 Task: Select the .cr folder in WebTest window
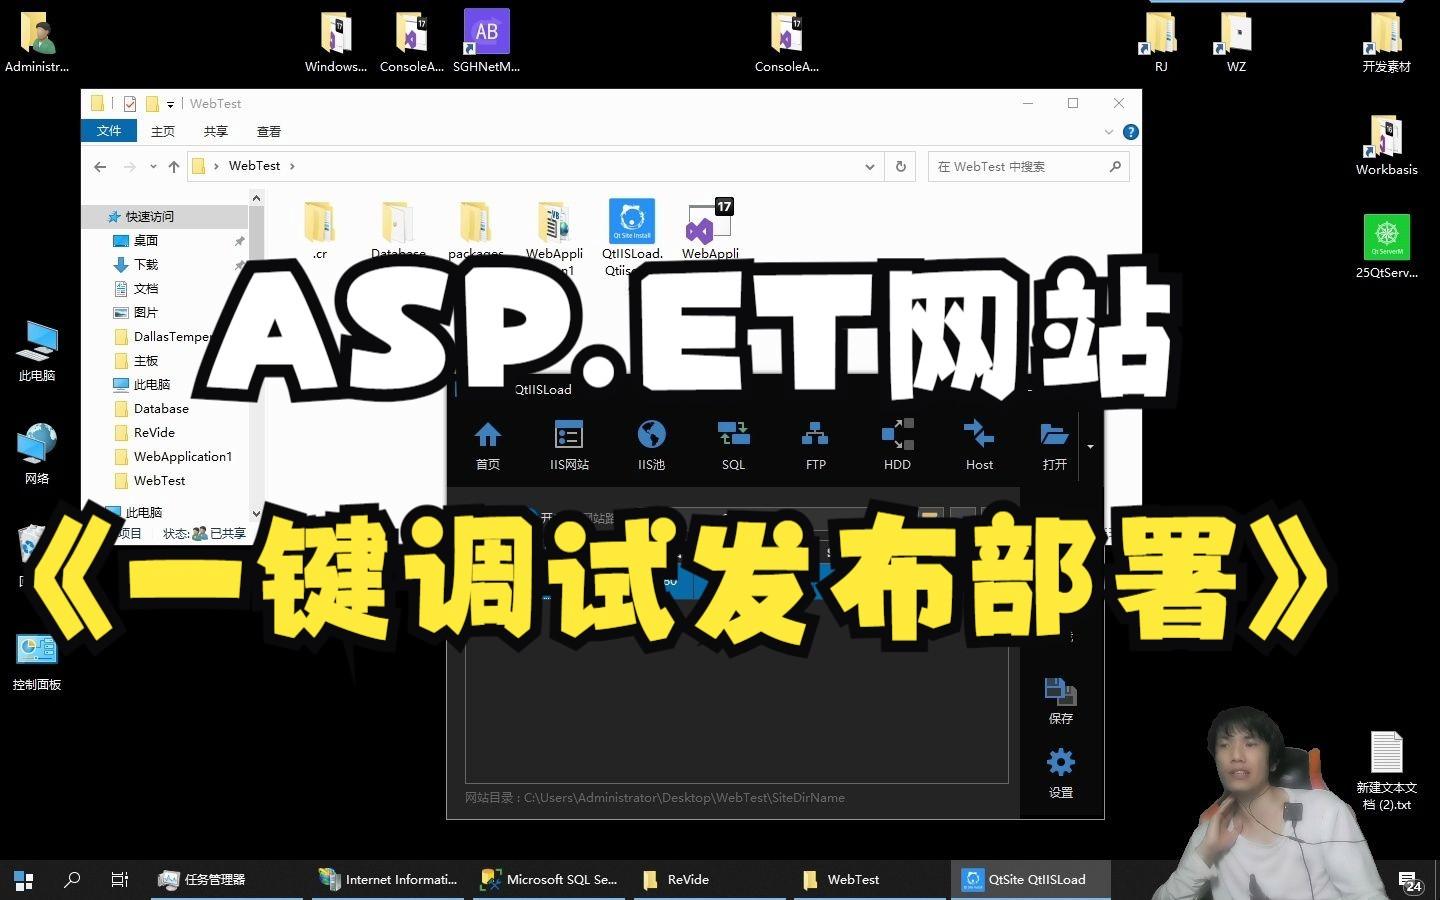click(x=319, y=230)
